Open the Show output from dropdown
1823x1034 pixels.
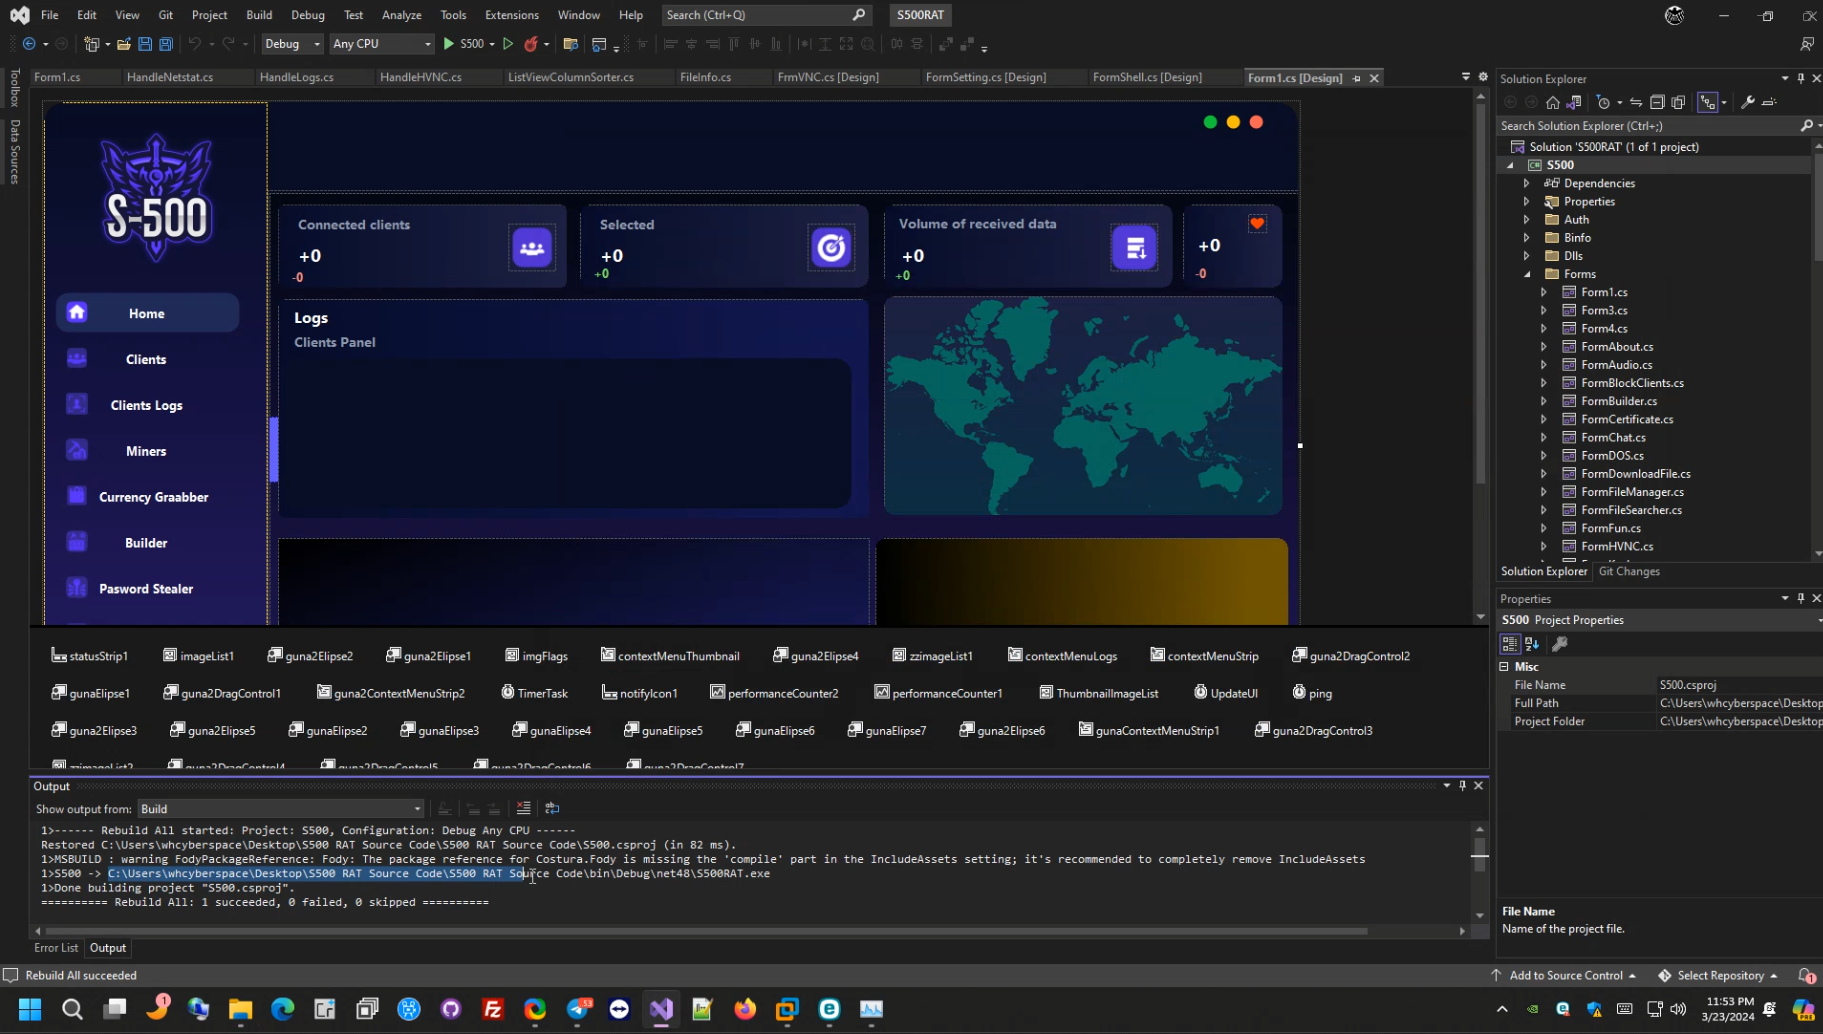tap(280, 809)
